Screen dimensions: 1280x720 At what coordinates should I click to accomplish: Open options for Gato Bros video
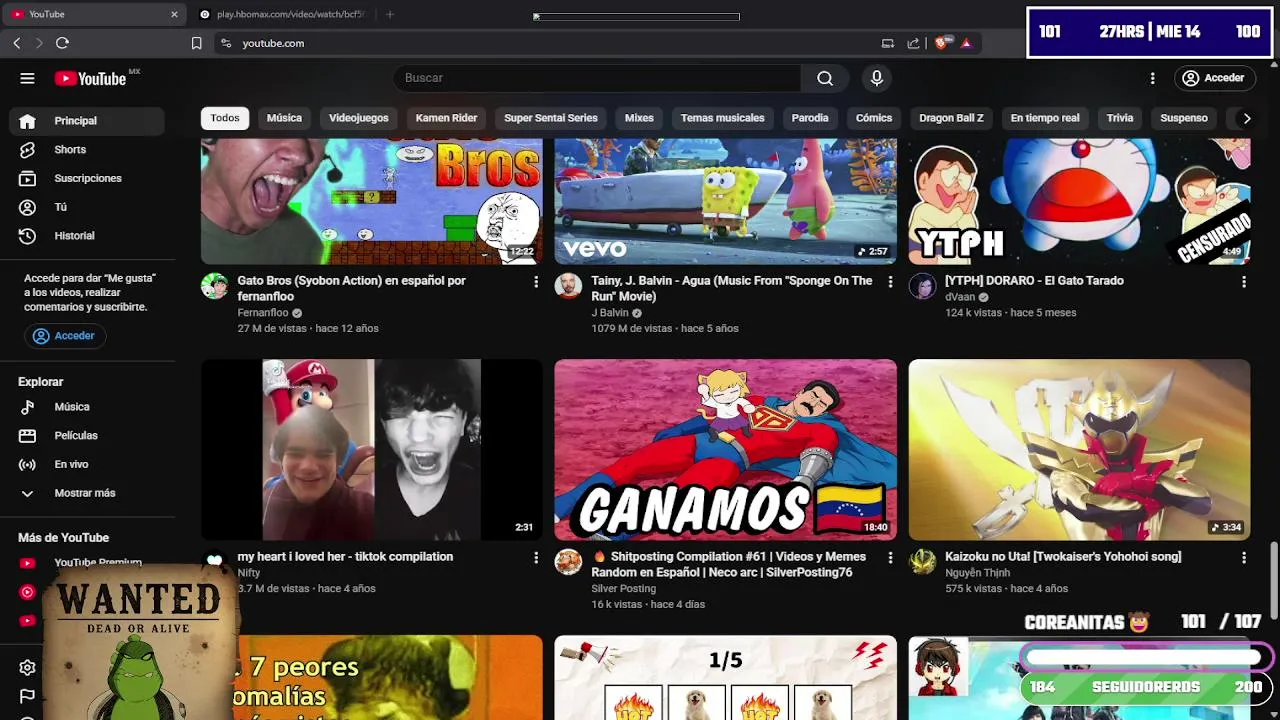(x=536, y=282)
